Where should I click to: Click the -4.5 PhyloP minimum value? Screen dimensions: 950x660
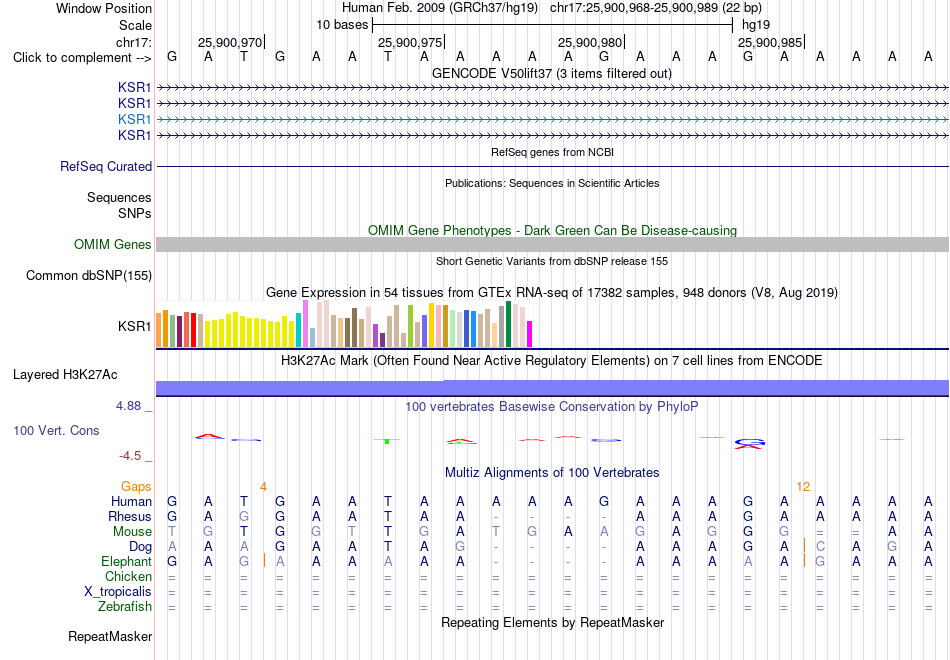coord(130,456)
